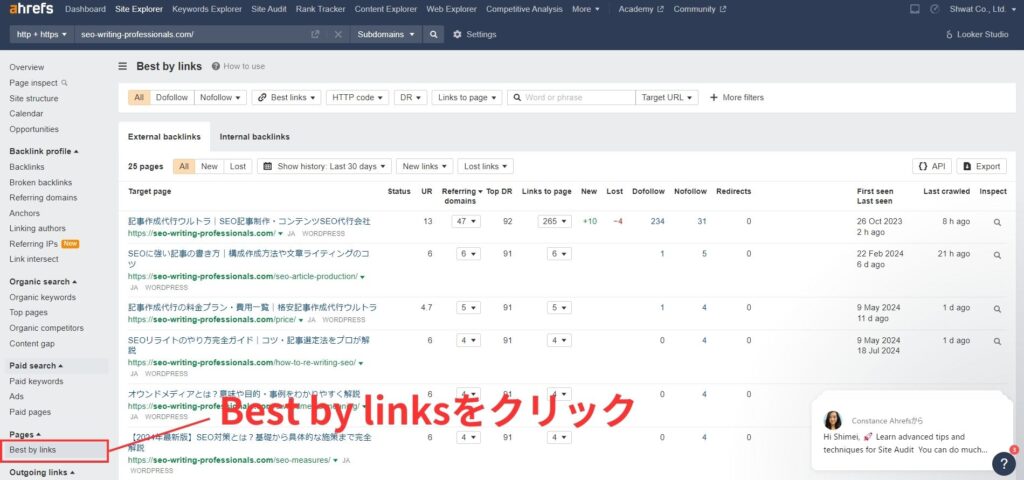Open the Target URL dropdown
This screenshot has height=480, width=1024.
[667, 97]
